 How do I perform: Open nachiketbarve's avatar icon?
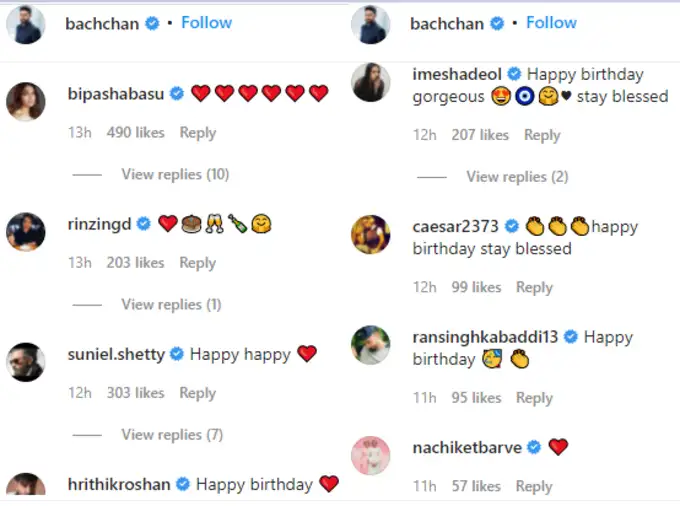coord(371,456)
